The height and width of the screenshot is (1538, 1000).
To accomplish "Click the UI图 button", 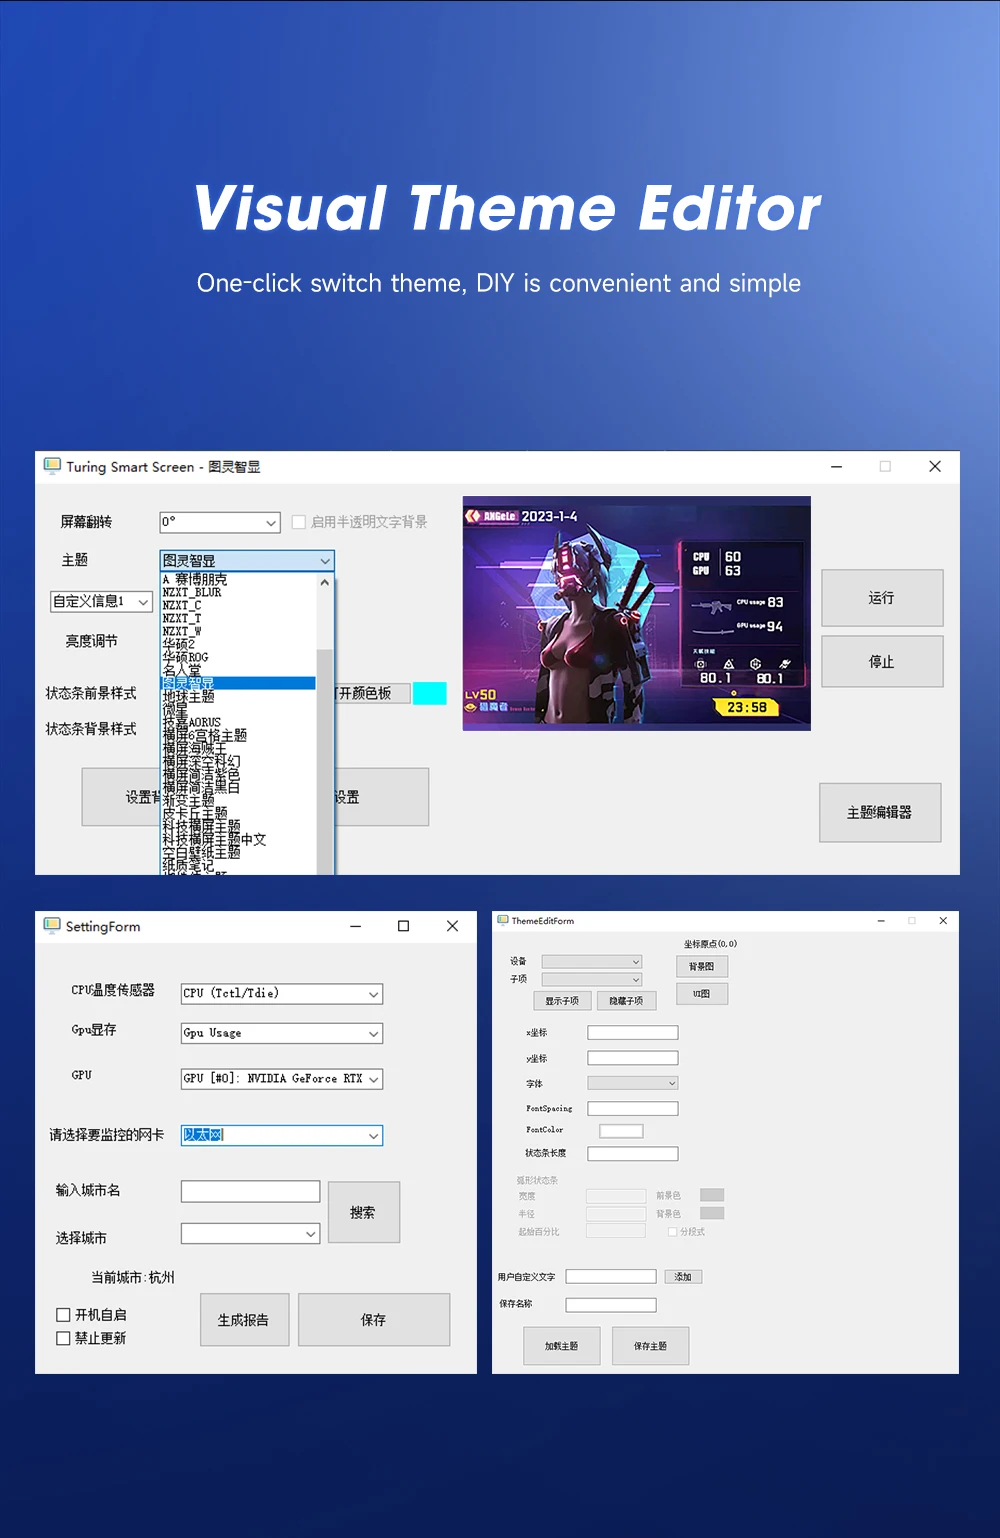I will pos(702,993).
